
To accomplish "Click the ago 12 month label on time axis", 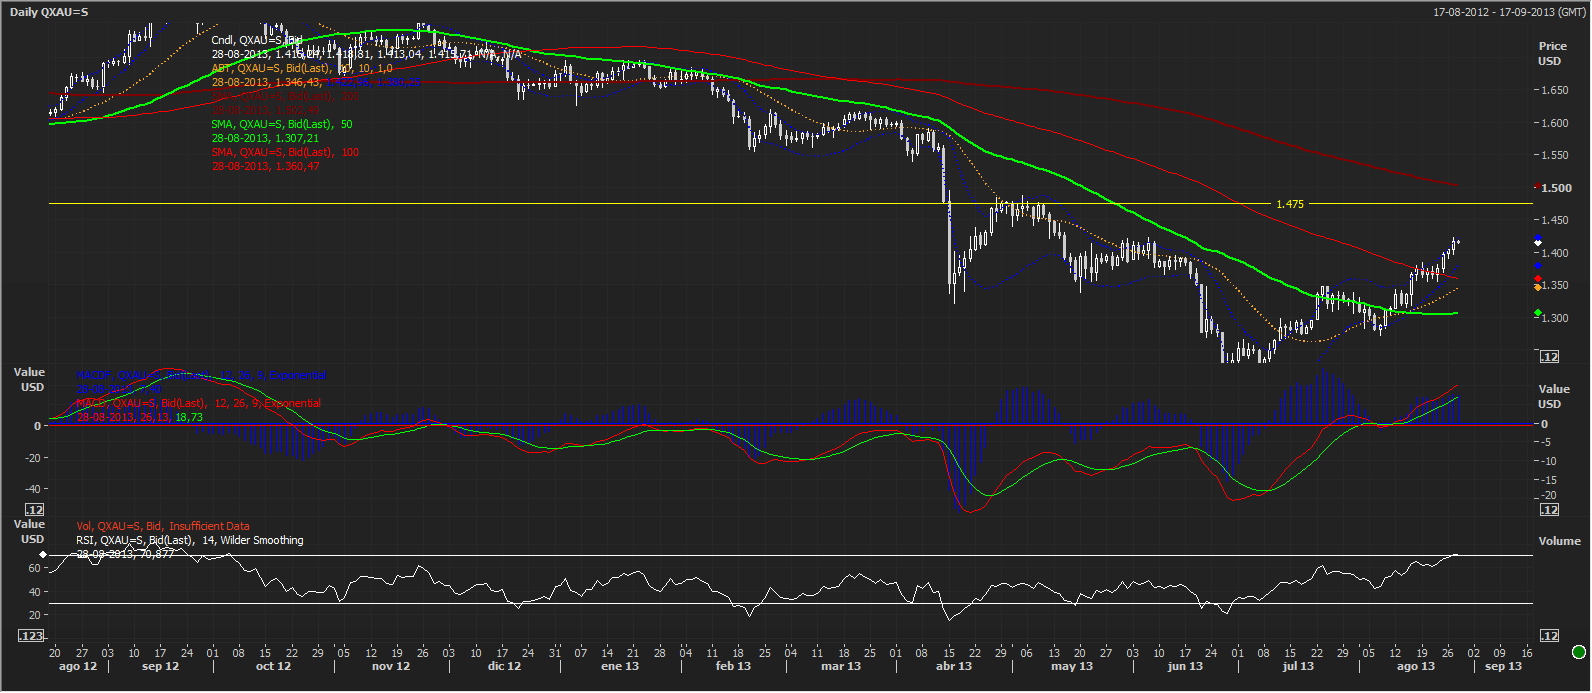I will click(78, 666).
